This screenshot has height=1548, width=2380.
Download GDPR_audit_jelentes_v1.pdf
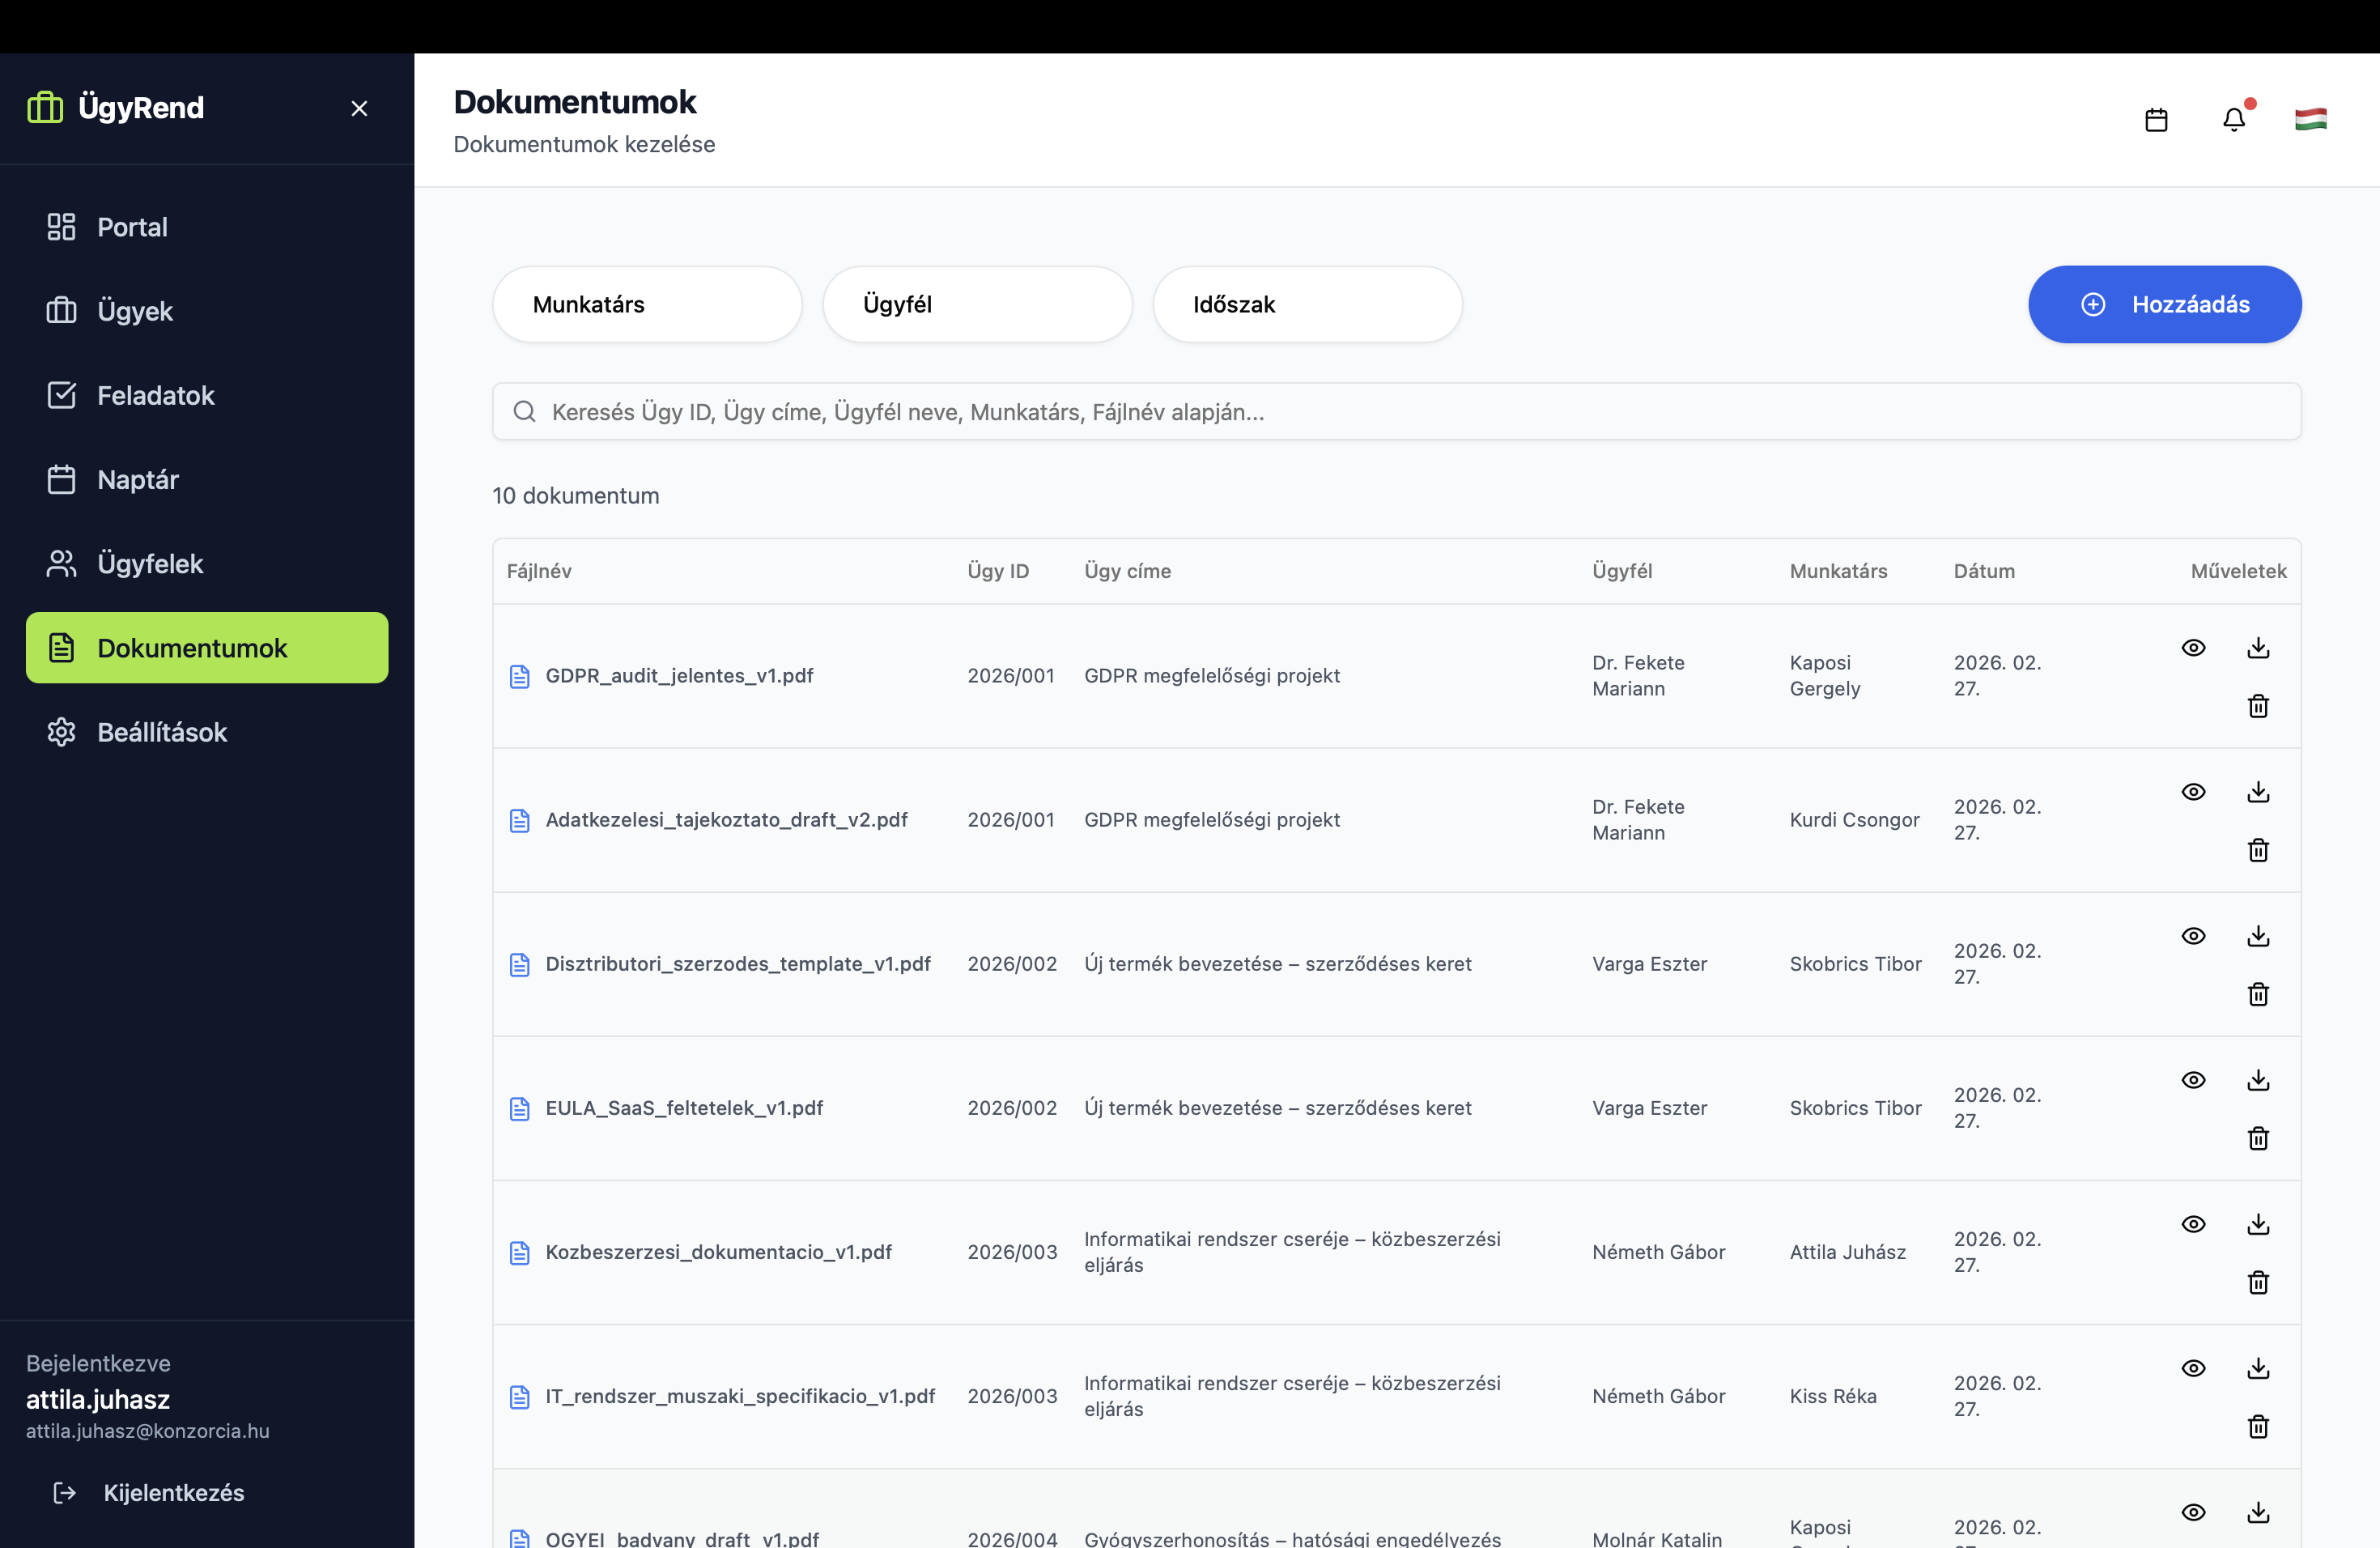tap(2258, 648)
